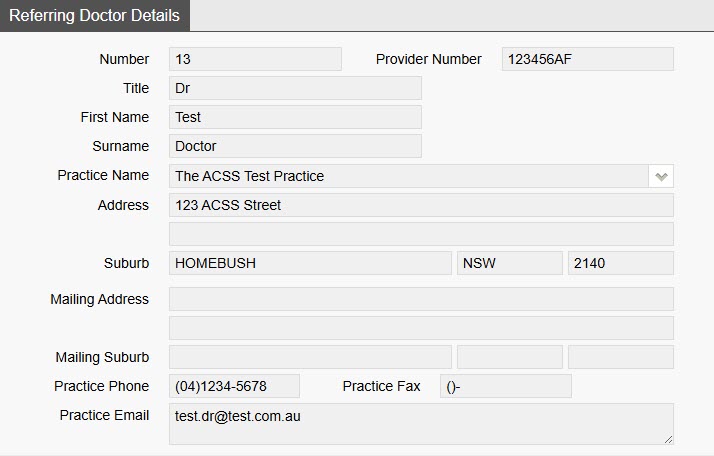714x456 pixels.
Task: Click the state field showing NSW
Action: click(x=510, y=263)
